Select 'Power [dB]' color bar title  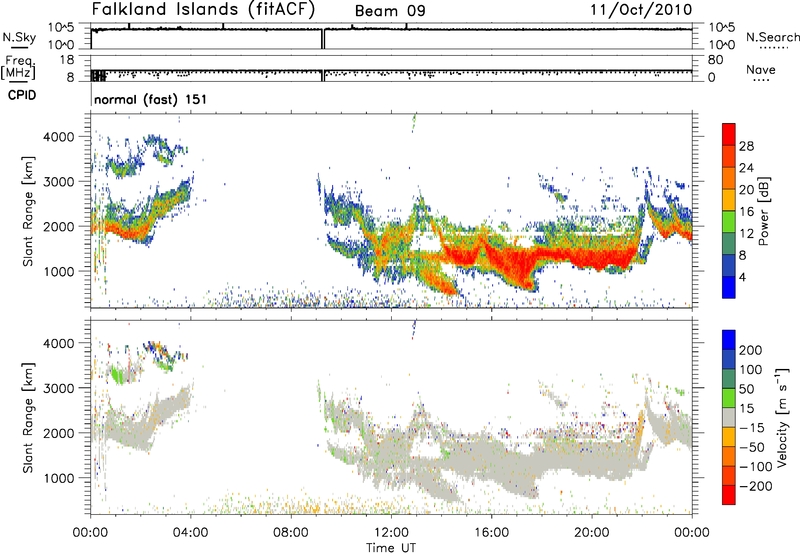[x=764, y=211]
